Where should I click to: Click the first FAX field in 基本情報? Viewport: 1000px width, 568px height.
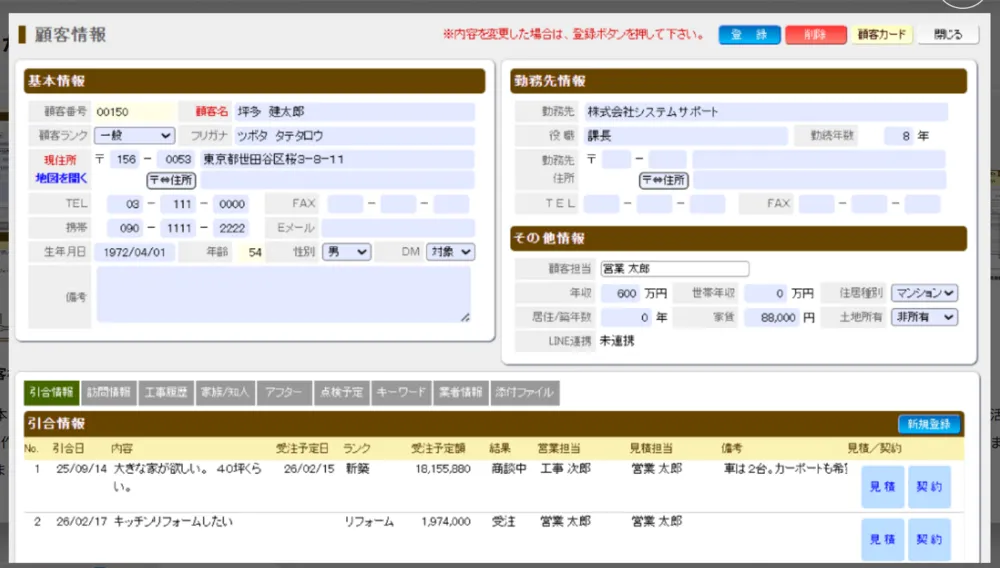(345, 204)
